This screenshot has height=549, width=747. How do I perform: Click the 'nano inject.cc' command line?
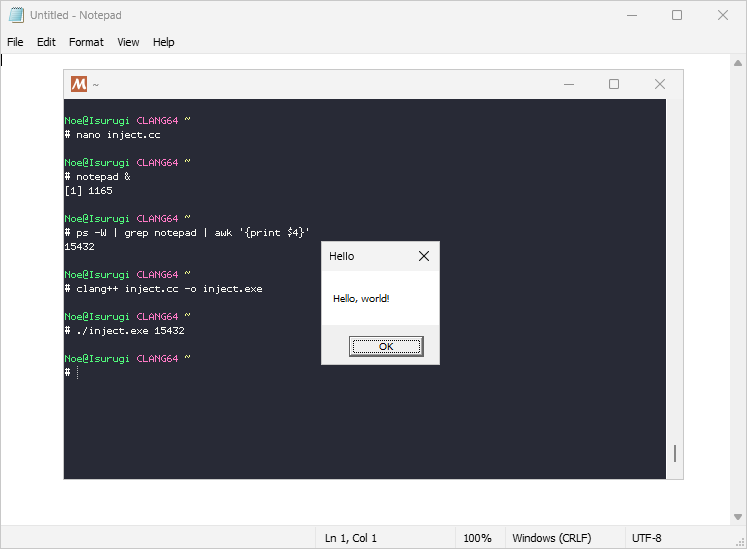tap(112, 135)
